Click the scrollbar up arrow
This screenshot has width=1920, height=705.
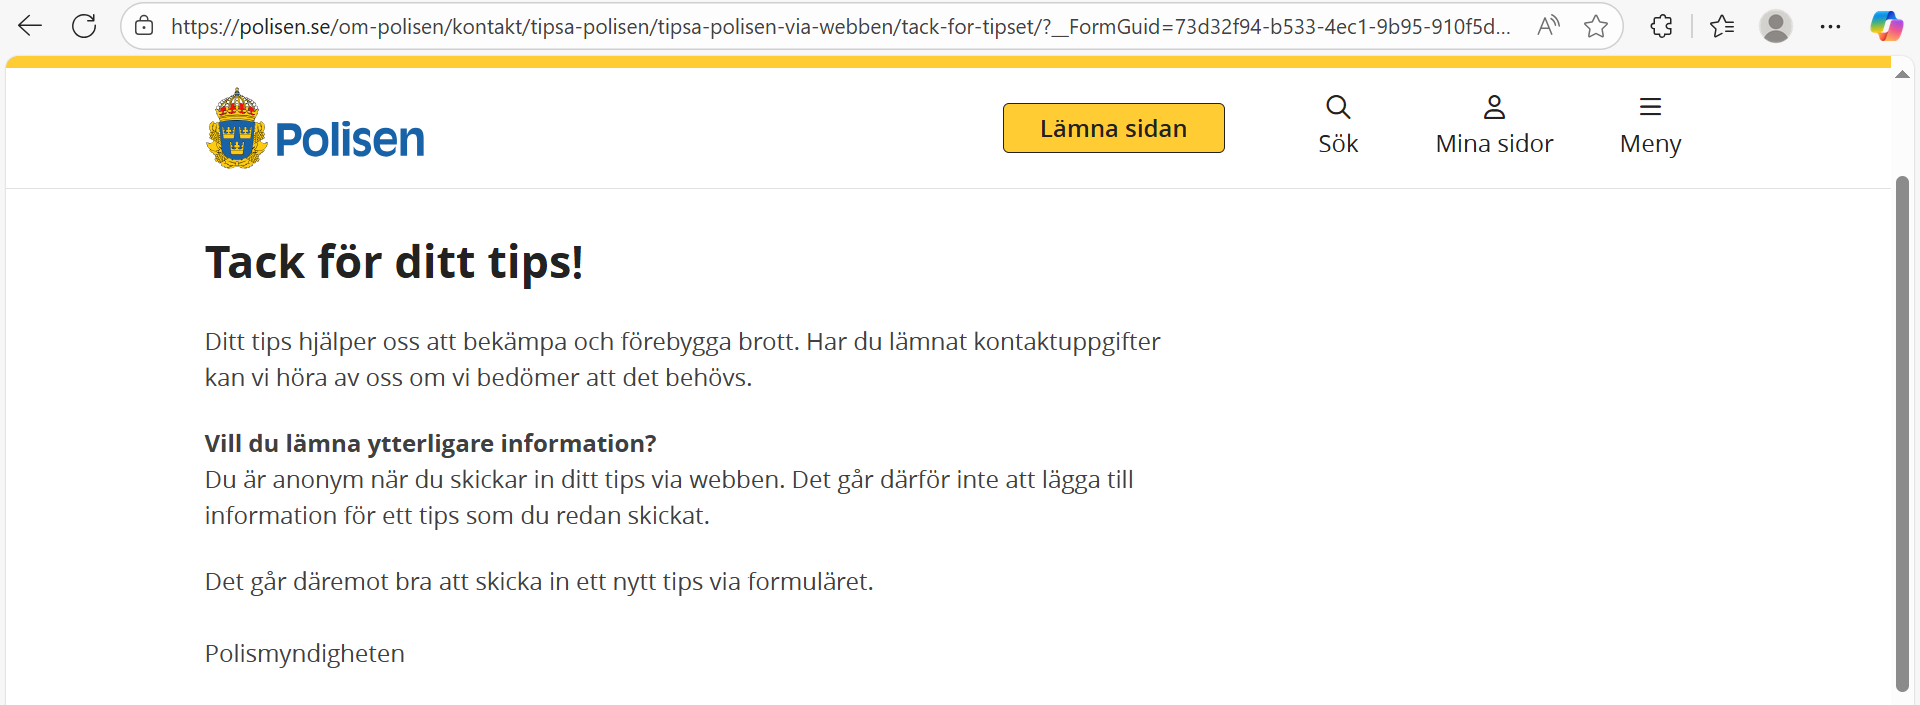(1902, 75)
